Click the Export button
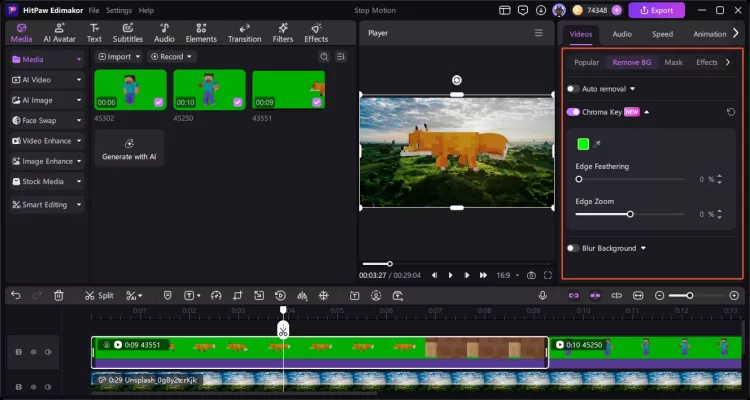Viewport: 750px width, 400px height. [x=657, y=10]
